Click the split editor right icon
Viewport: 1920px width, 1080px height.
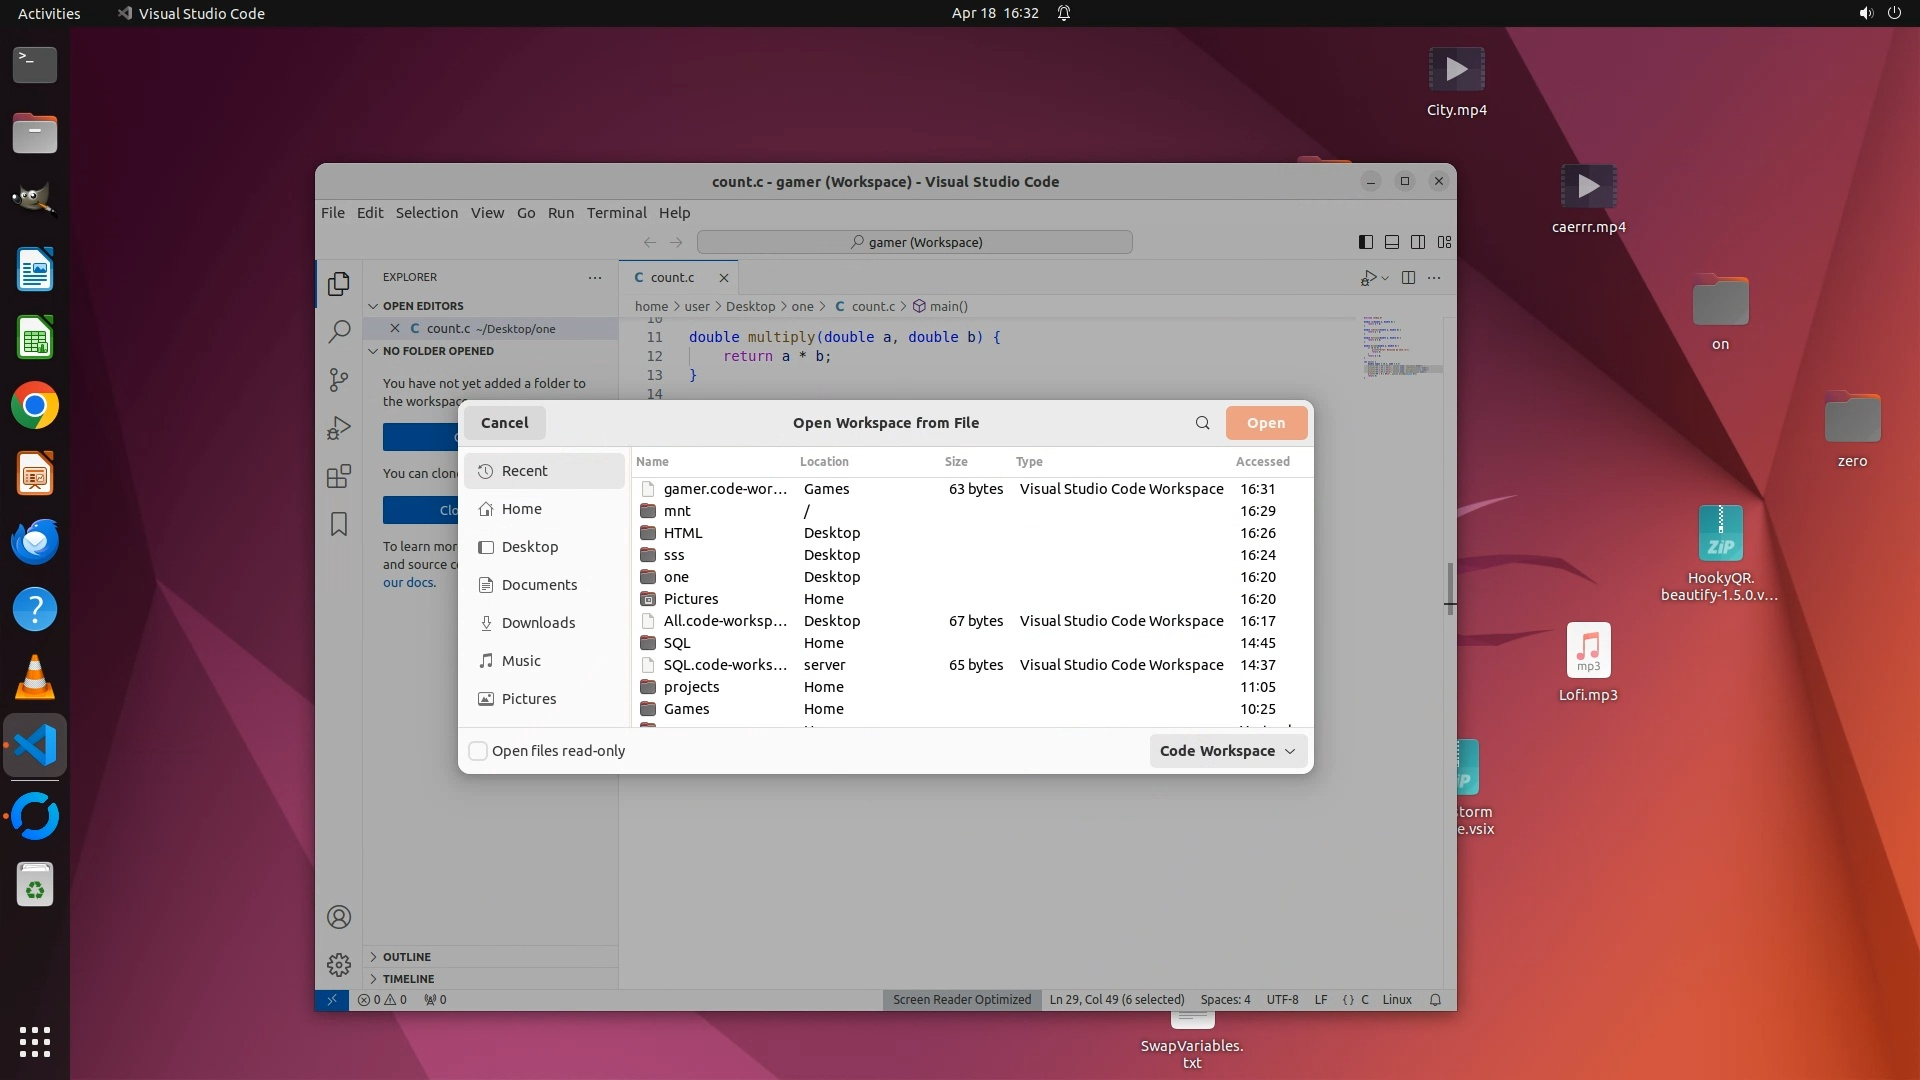pyautogui.click(x=1408, y=278)
